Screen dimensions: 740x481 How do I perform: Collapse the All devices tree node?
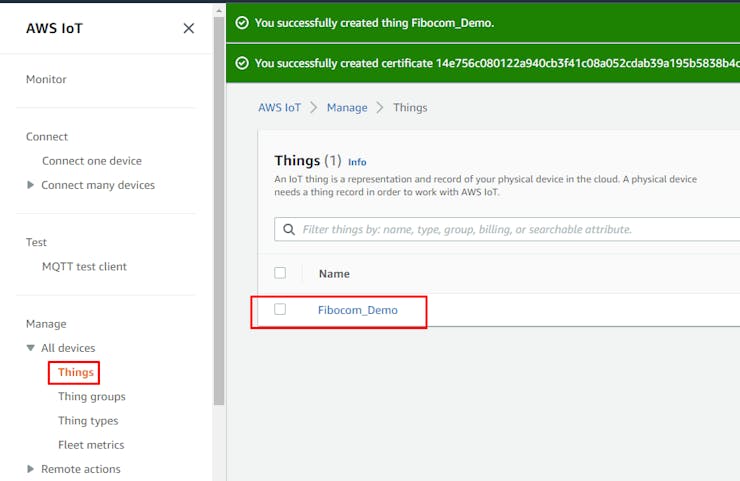tap(31, 348)
